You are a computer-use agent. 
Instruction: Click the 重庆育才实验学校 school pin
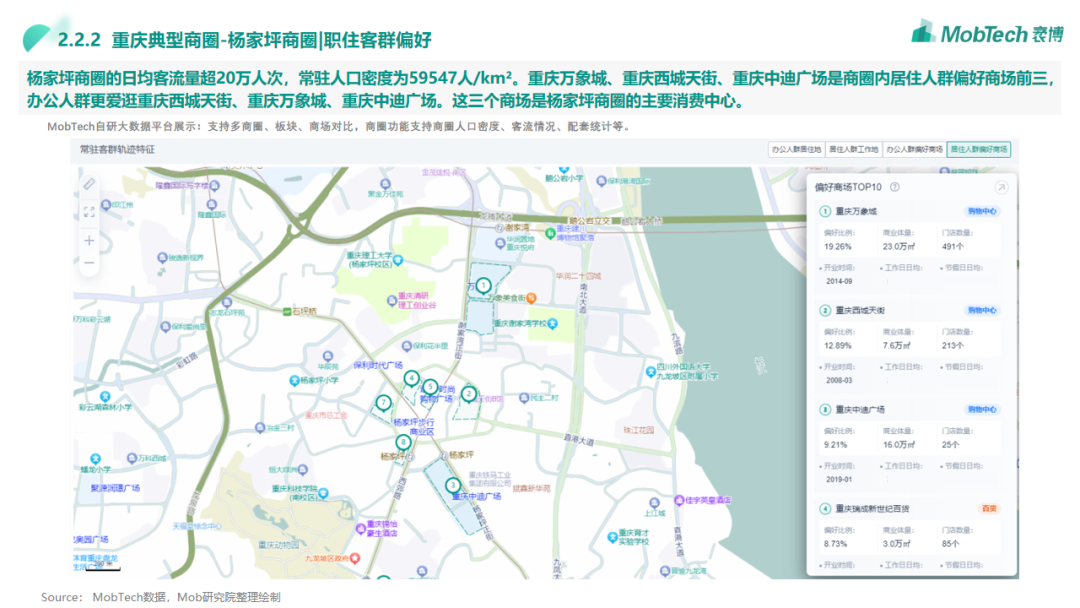(x=612, y=537)
